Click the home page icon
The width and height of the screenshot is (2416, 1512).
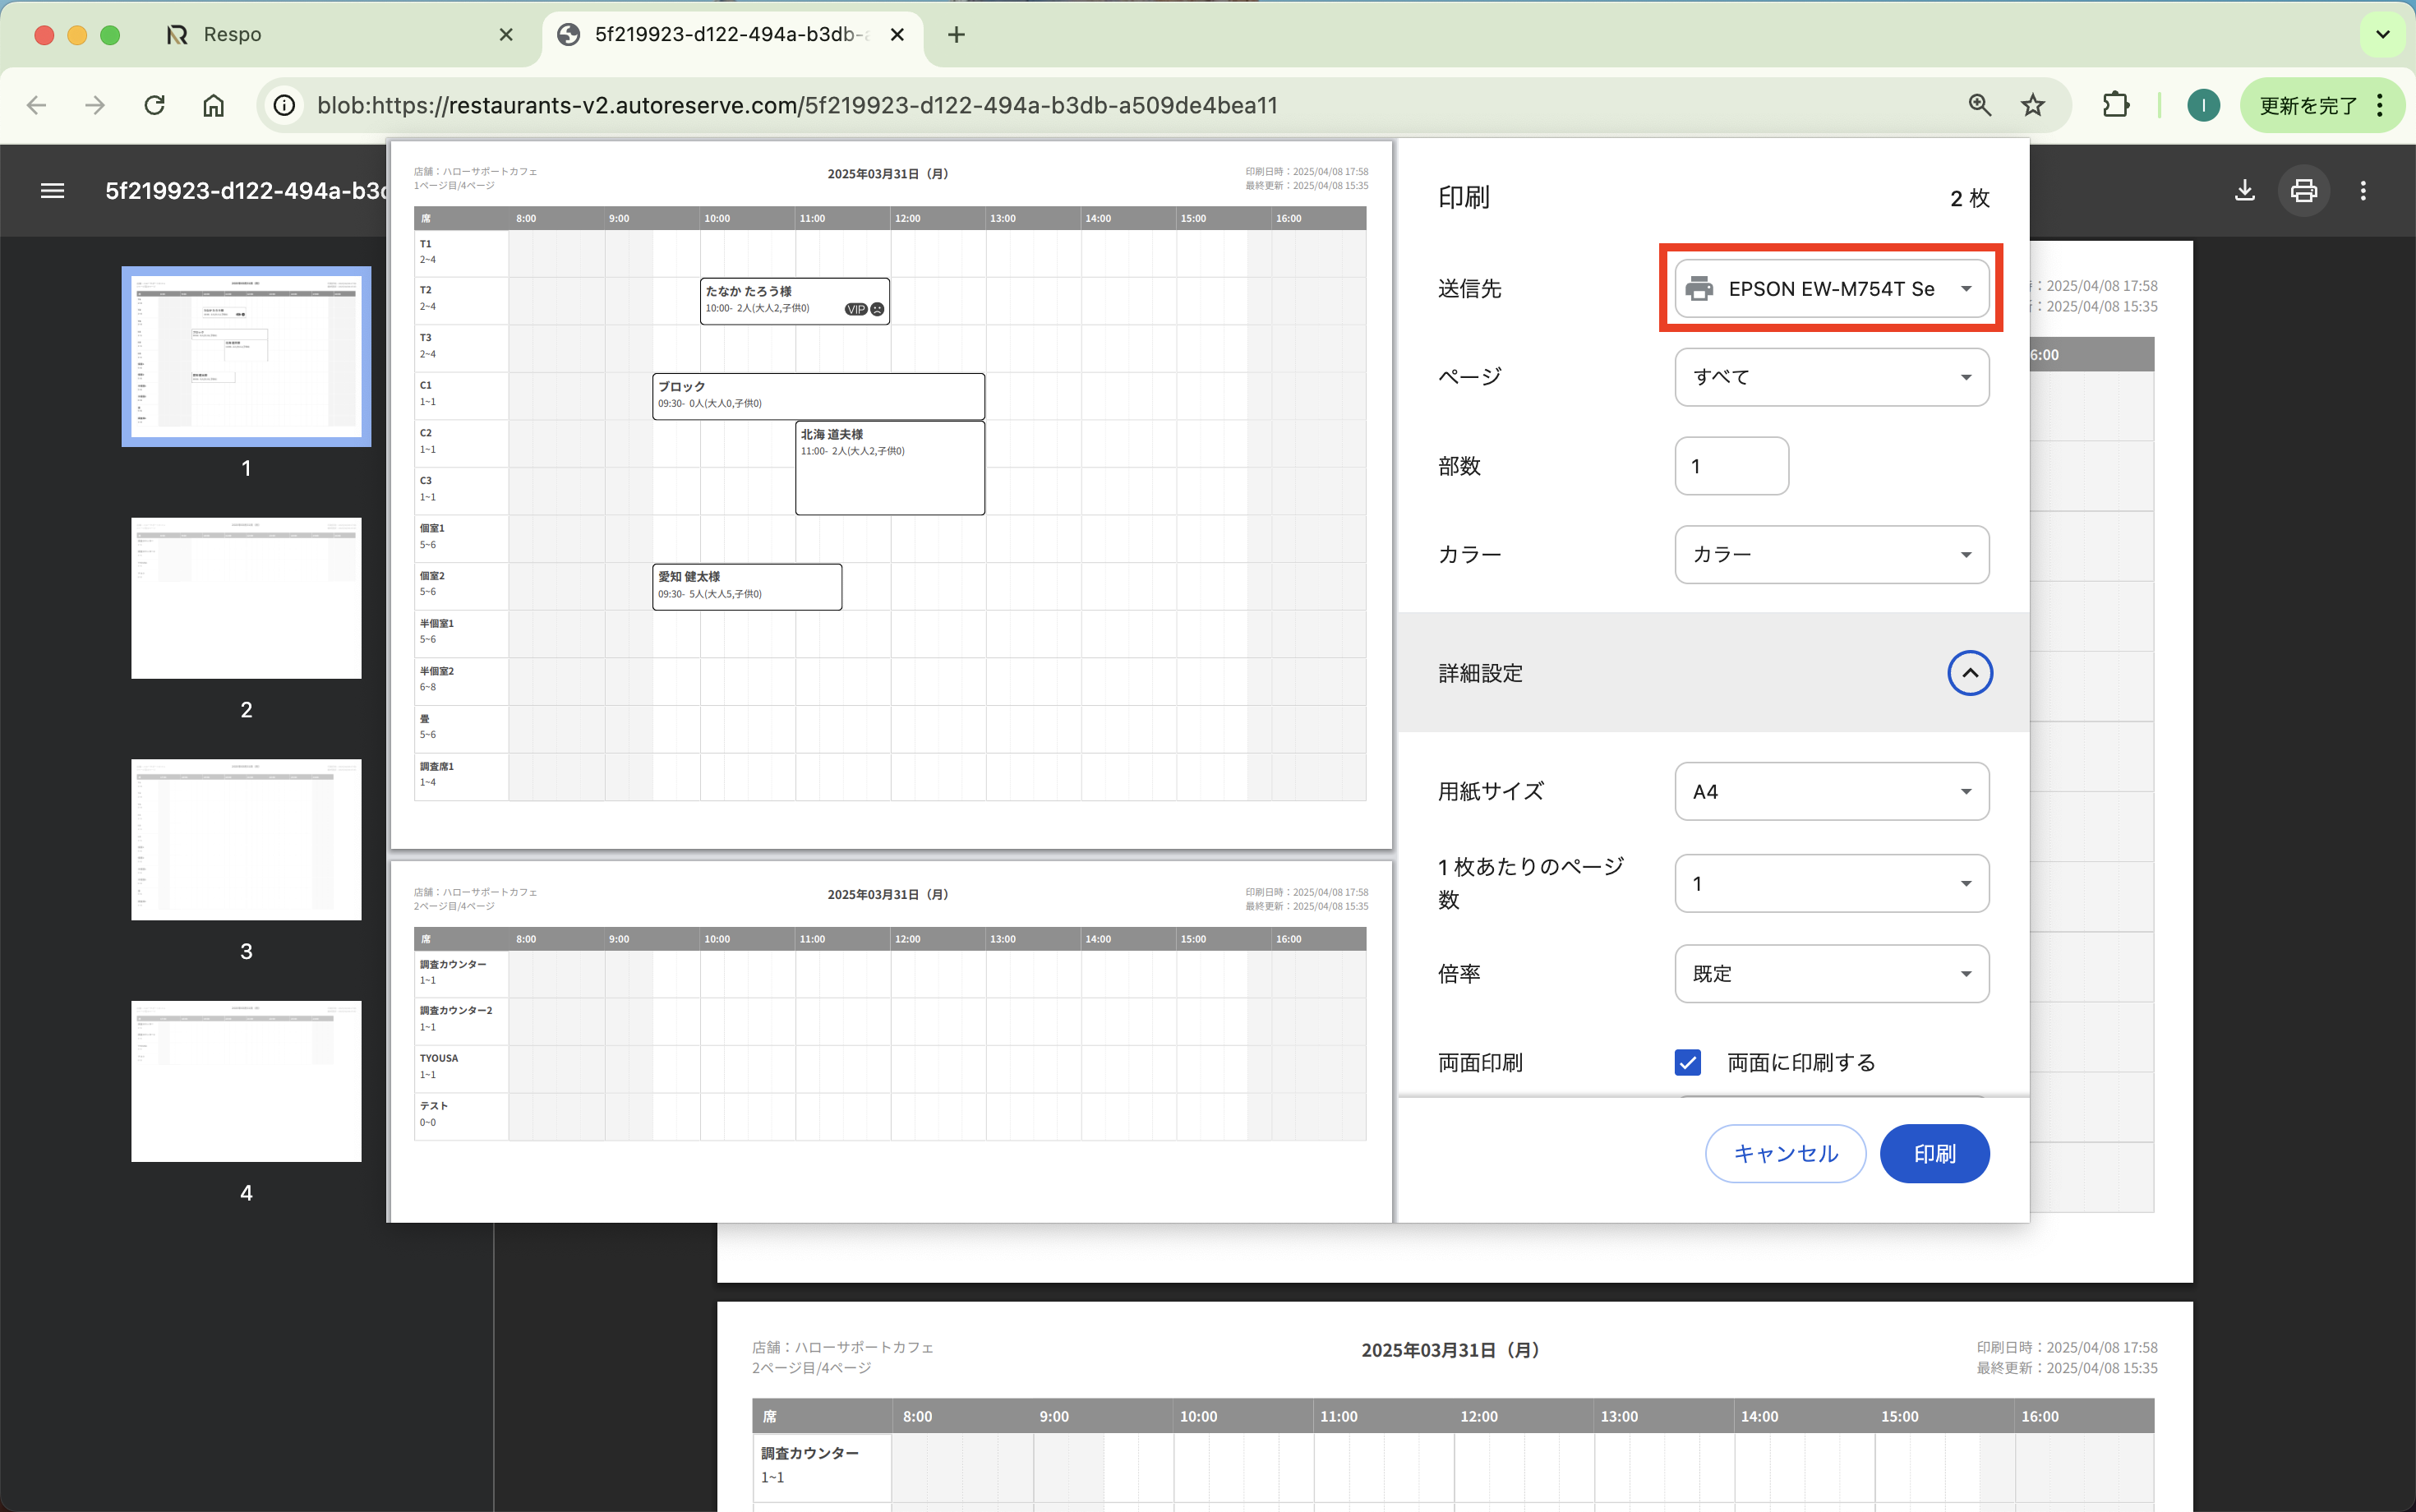[213, 105]
